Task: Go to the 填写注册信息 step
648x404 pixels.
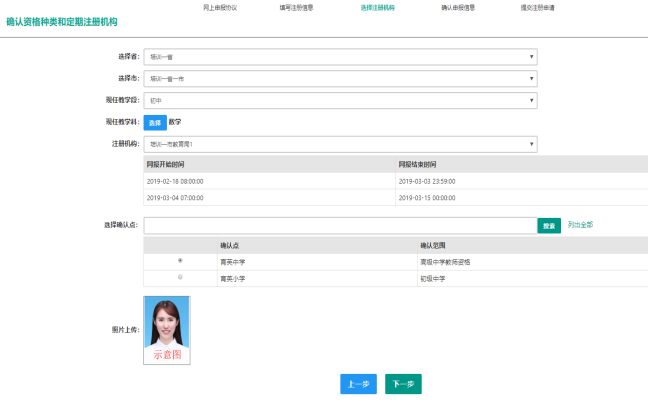Action: pyautogui.click(x=298, y=7)
